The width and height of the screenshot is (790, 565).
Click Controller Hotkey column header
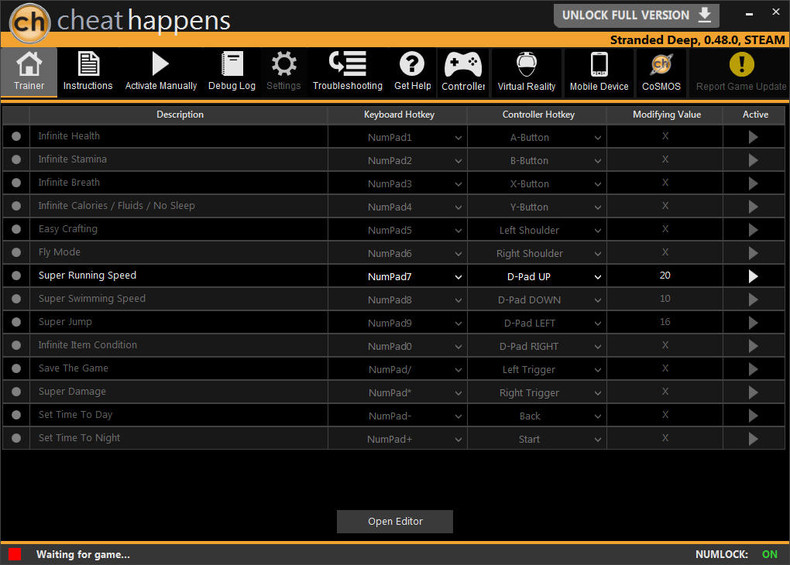[538, 114]
